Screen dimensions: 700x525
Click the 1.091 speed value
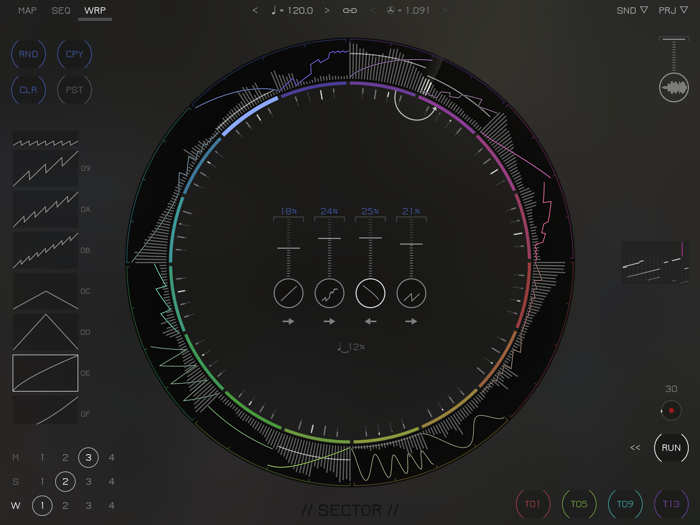(x=408, y=10)
